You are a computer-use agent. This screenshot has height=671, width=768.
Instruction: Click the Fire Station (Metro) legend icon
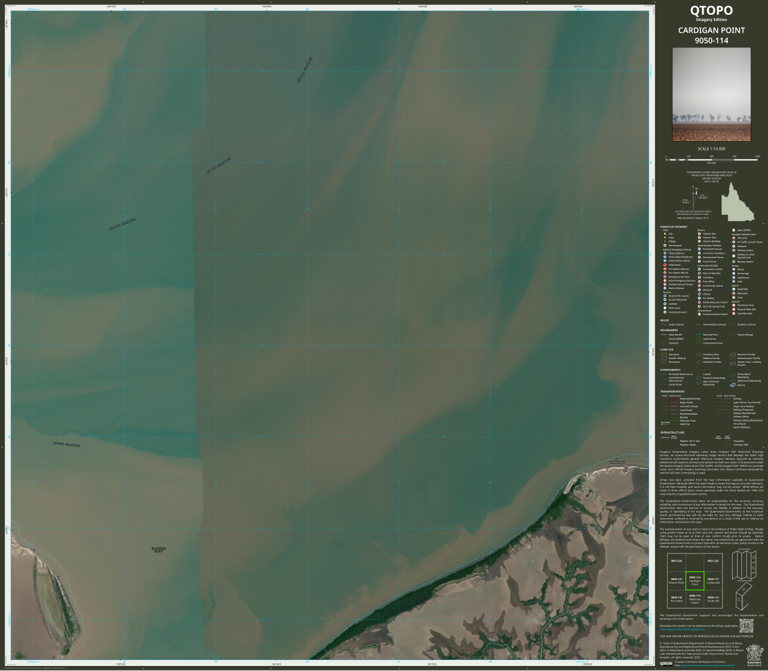[x=665, y=269]
